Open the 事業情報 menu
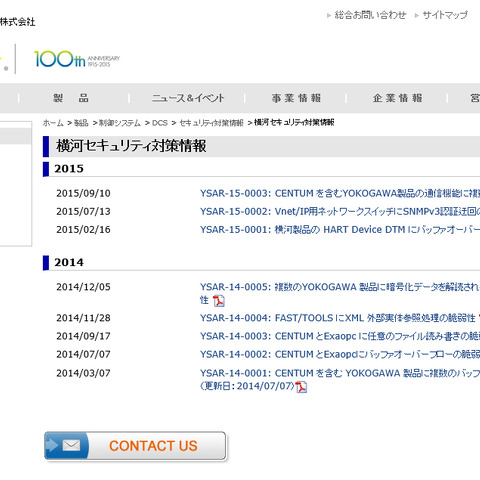480x480 pixels. [296, 98]
